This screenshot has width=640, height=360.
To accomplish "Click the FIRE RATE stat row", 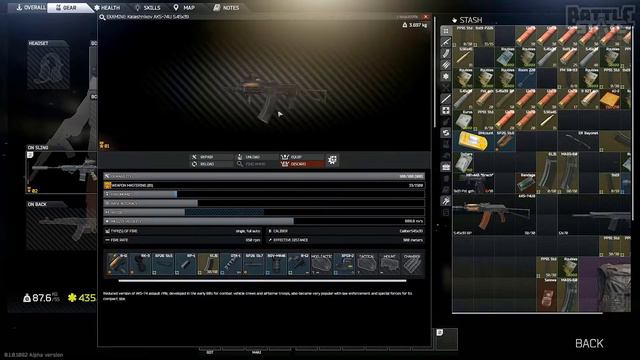I will coord(182,240).
